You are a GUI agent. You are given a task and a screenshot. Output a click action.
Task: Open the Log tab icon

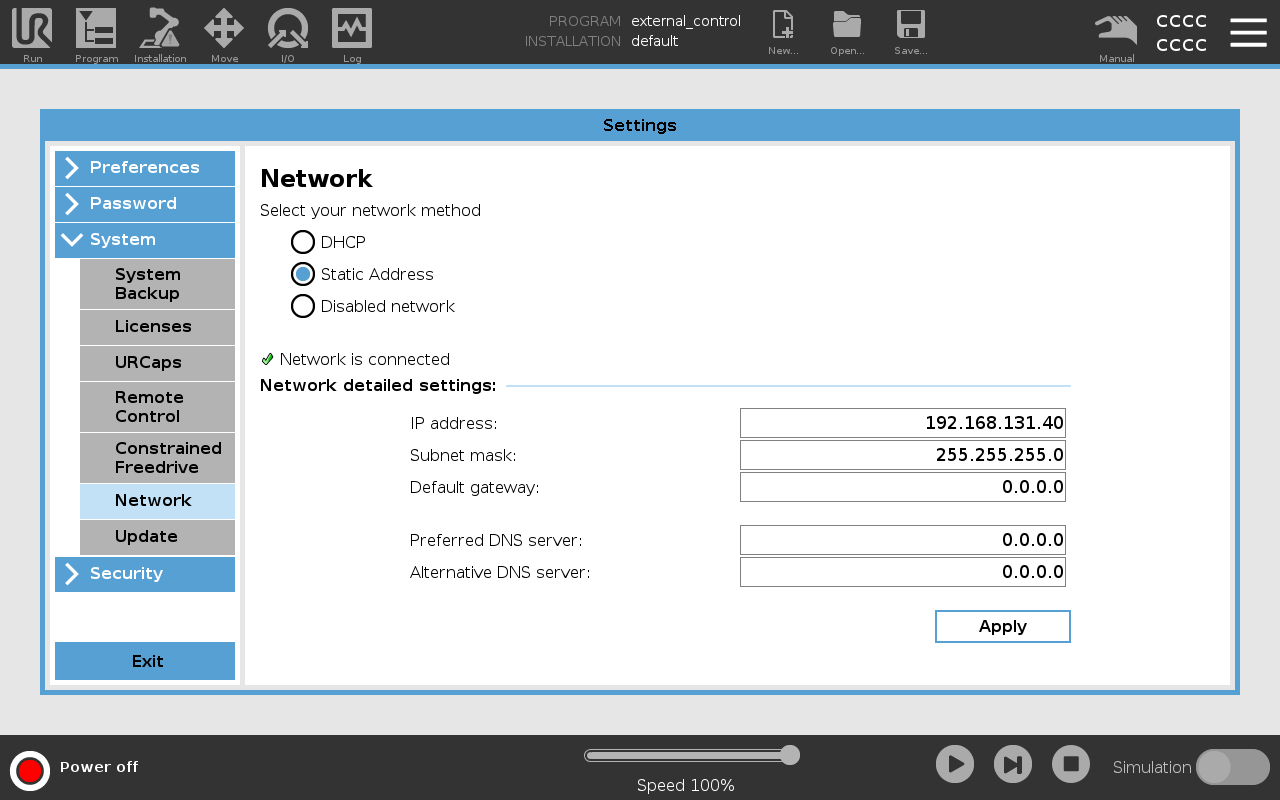tap(352, 32)
